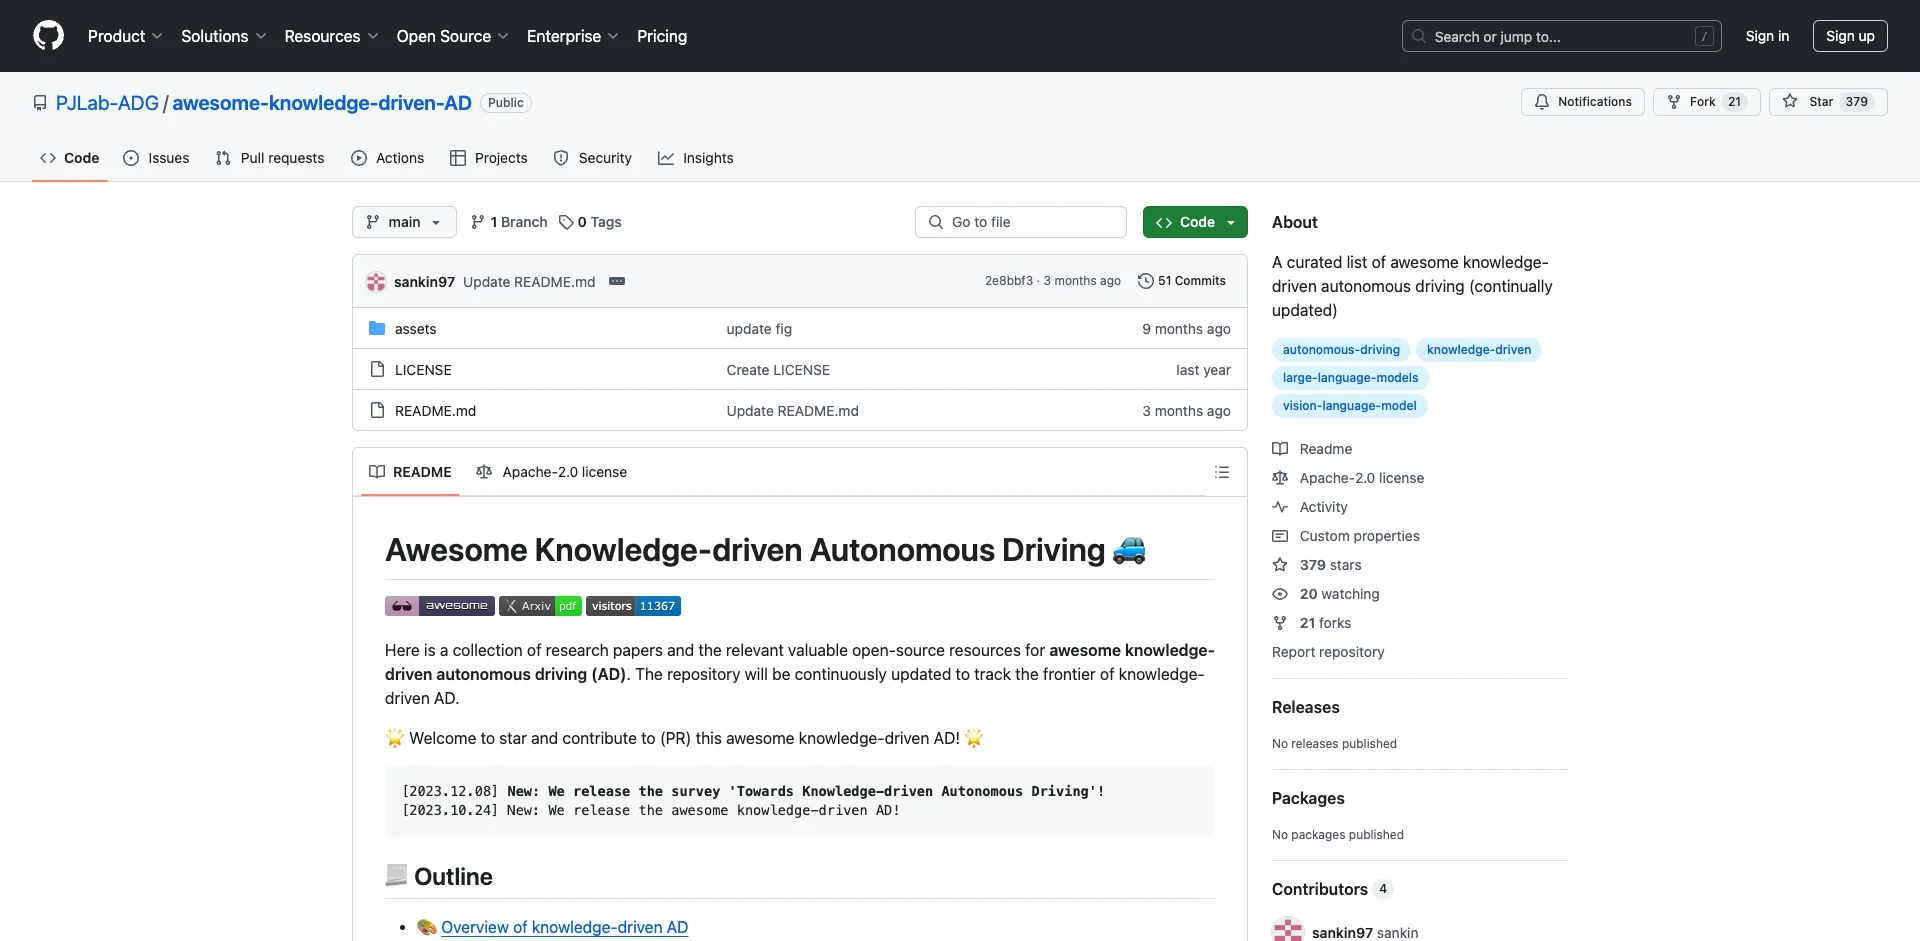This screenshot has height=941, width=1920.
Task: Open commit hash 2e8bbf3
Action: point(1008,281)
